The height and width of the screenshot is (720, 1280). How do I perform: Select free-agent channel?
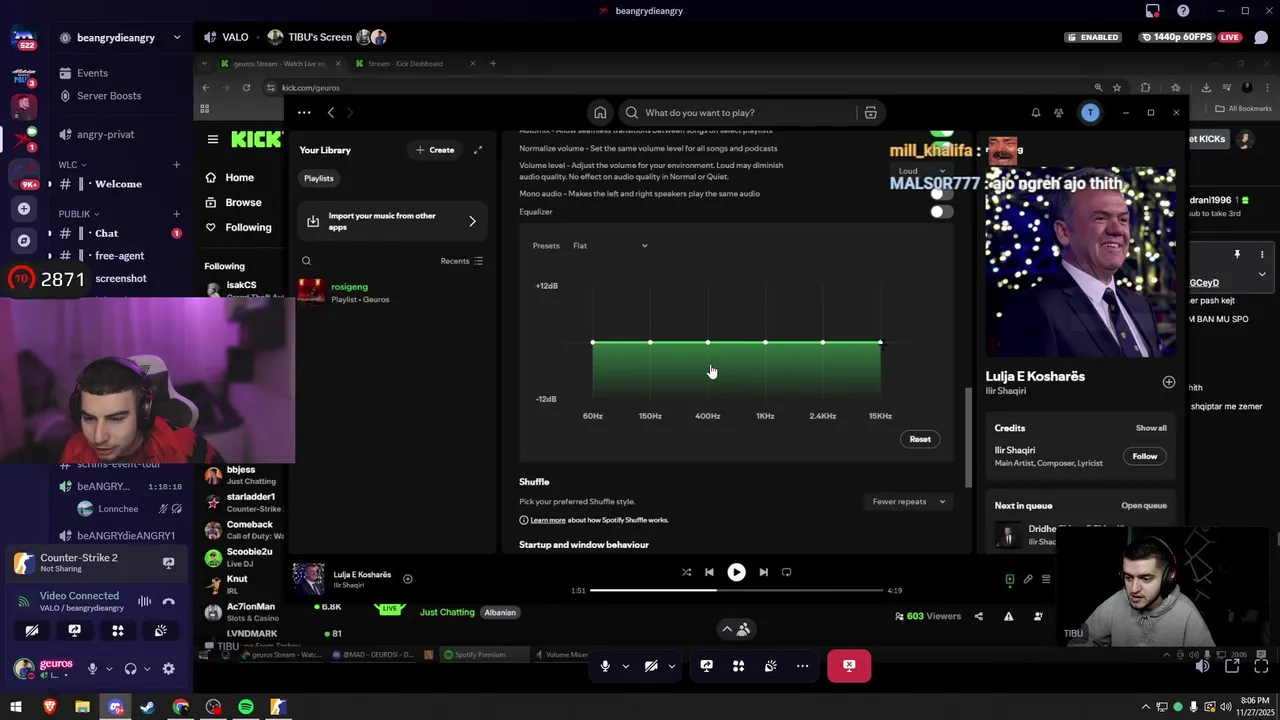click(119, 256)
